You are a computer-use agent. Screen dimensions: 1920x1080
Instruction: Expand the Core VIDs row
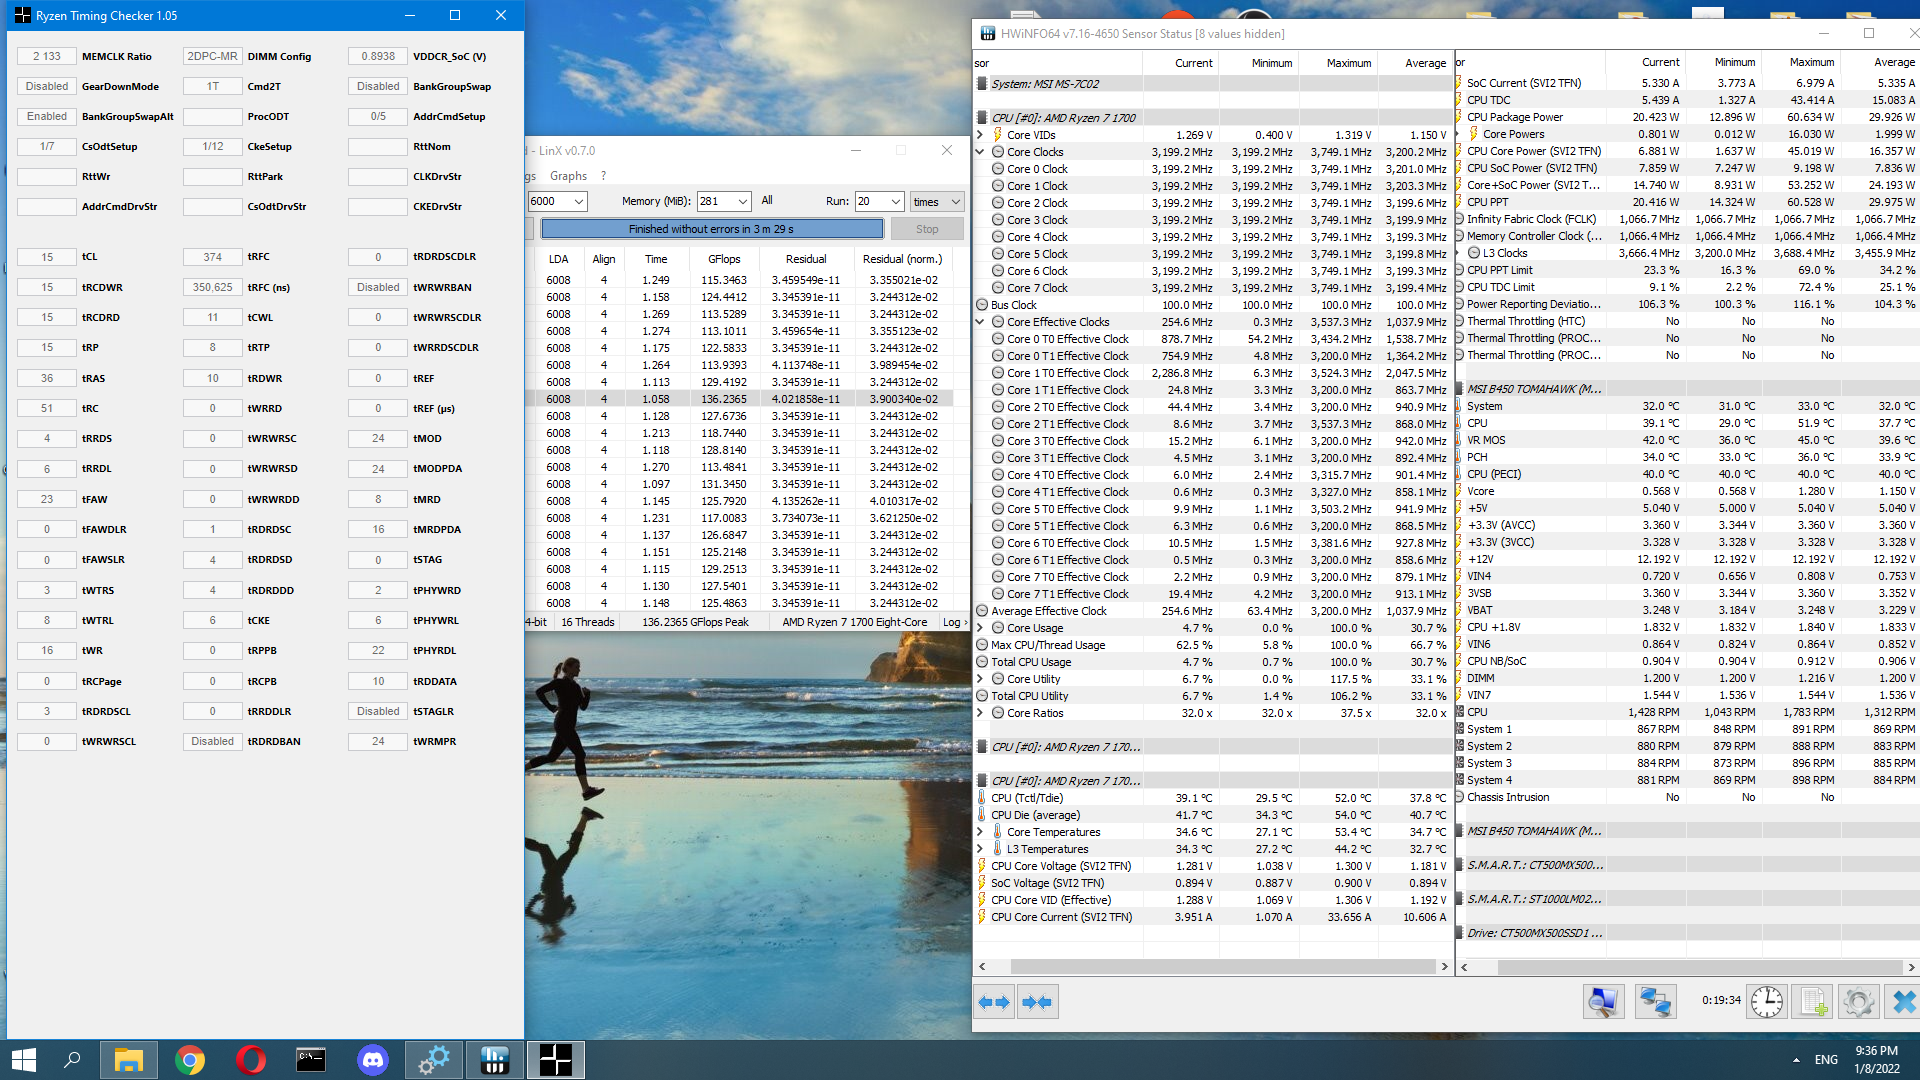[980, 135]
